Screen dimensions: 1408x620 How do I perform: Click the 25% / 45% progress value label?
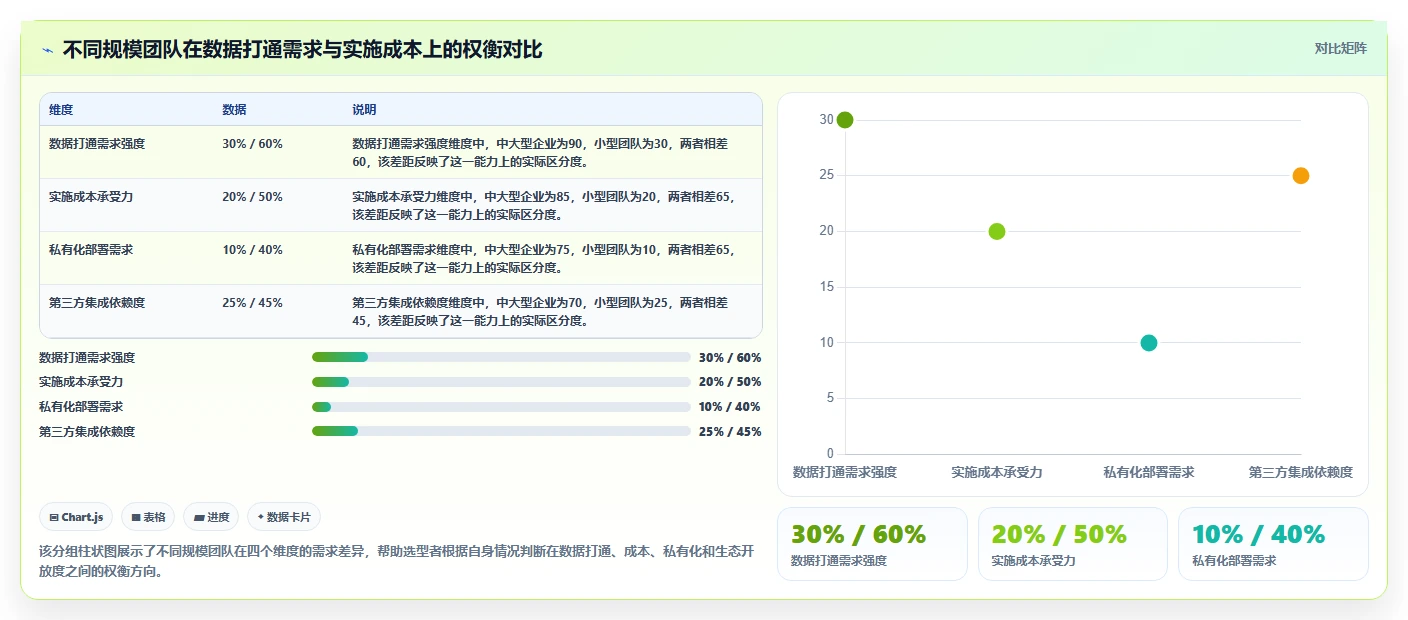click(x=730, y=432)
